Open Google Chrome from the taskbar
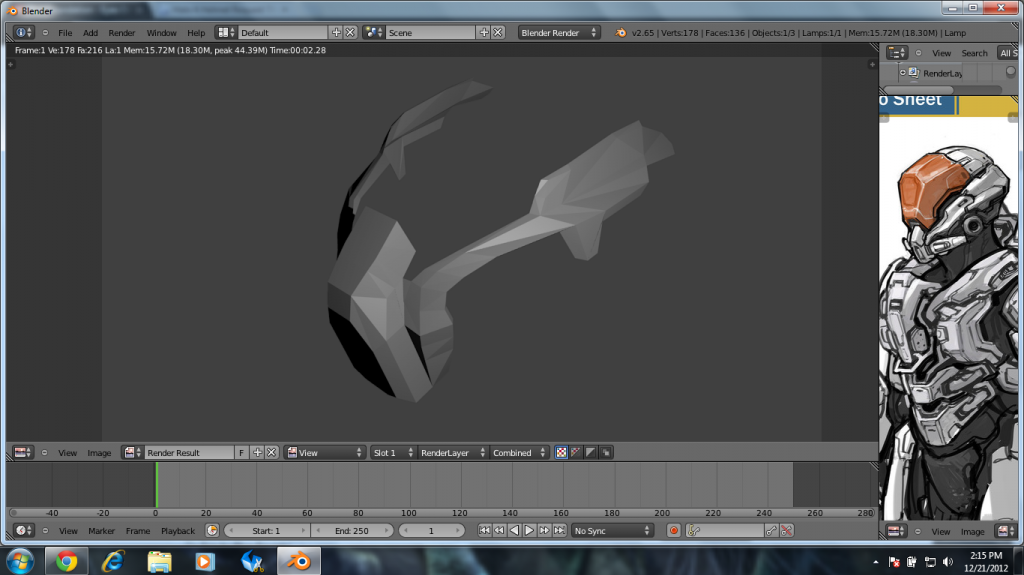1024x575 pixels. coord(67,560)
